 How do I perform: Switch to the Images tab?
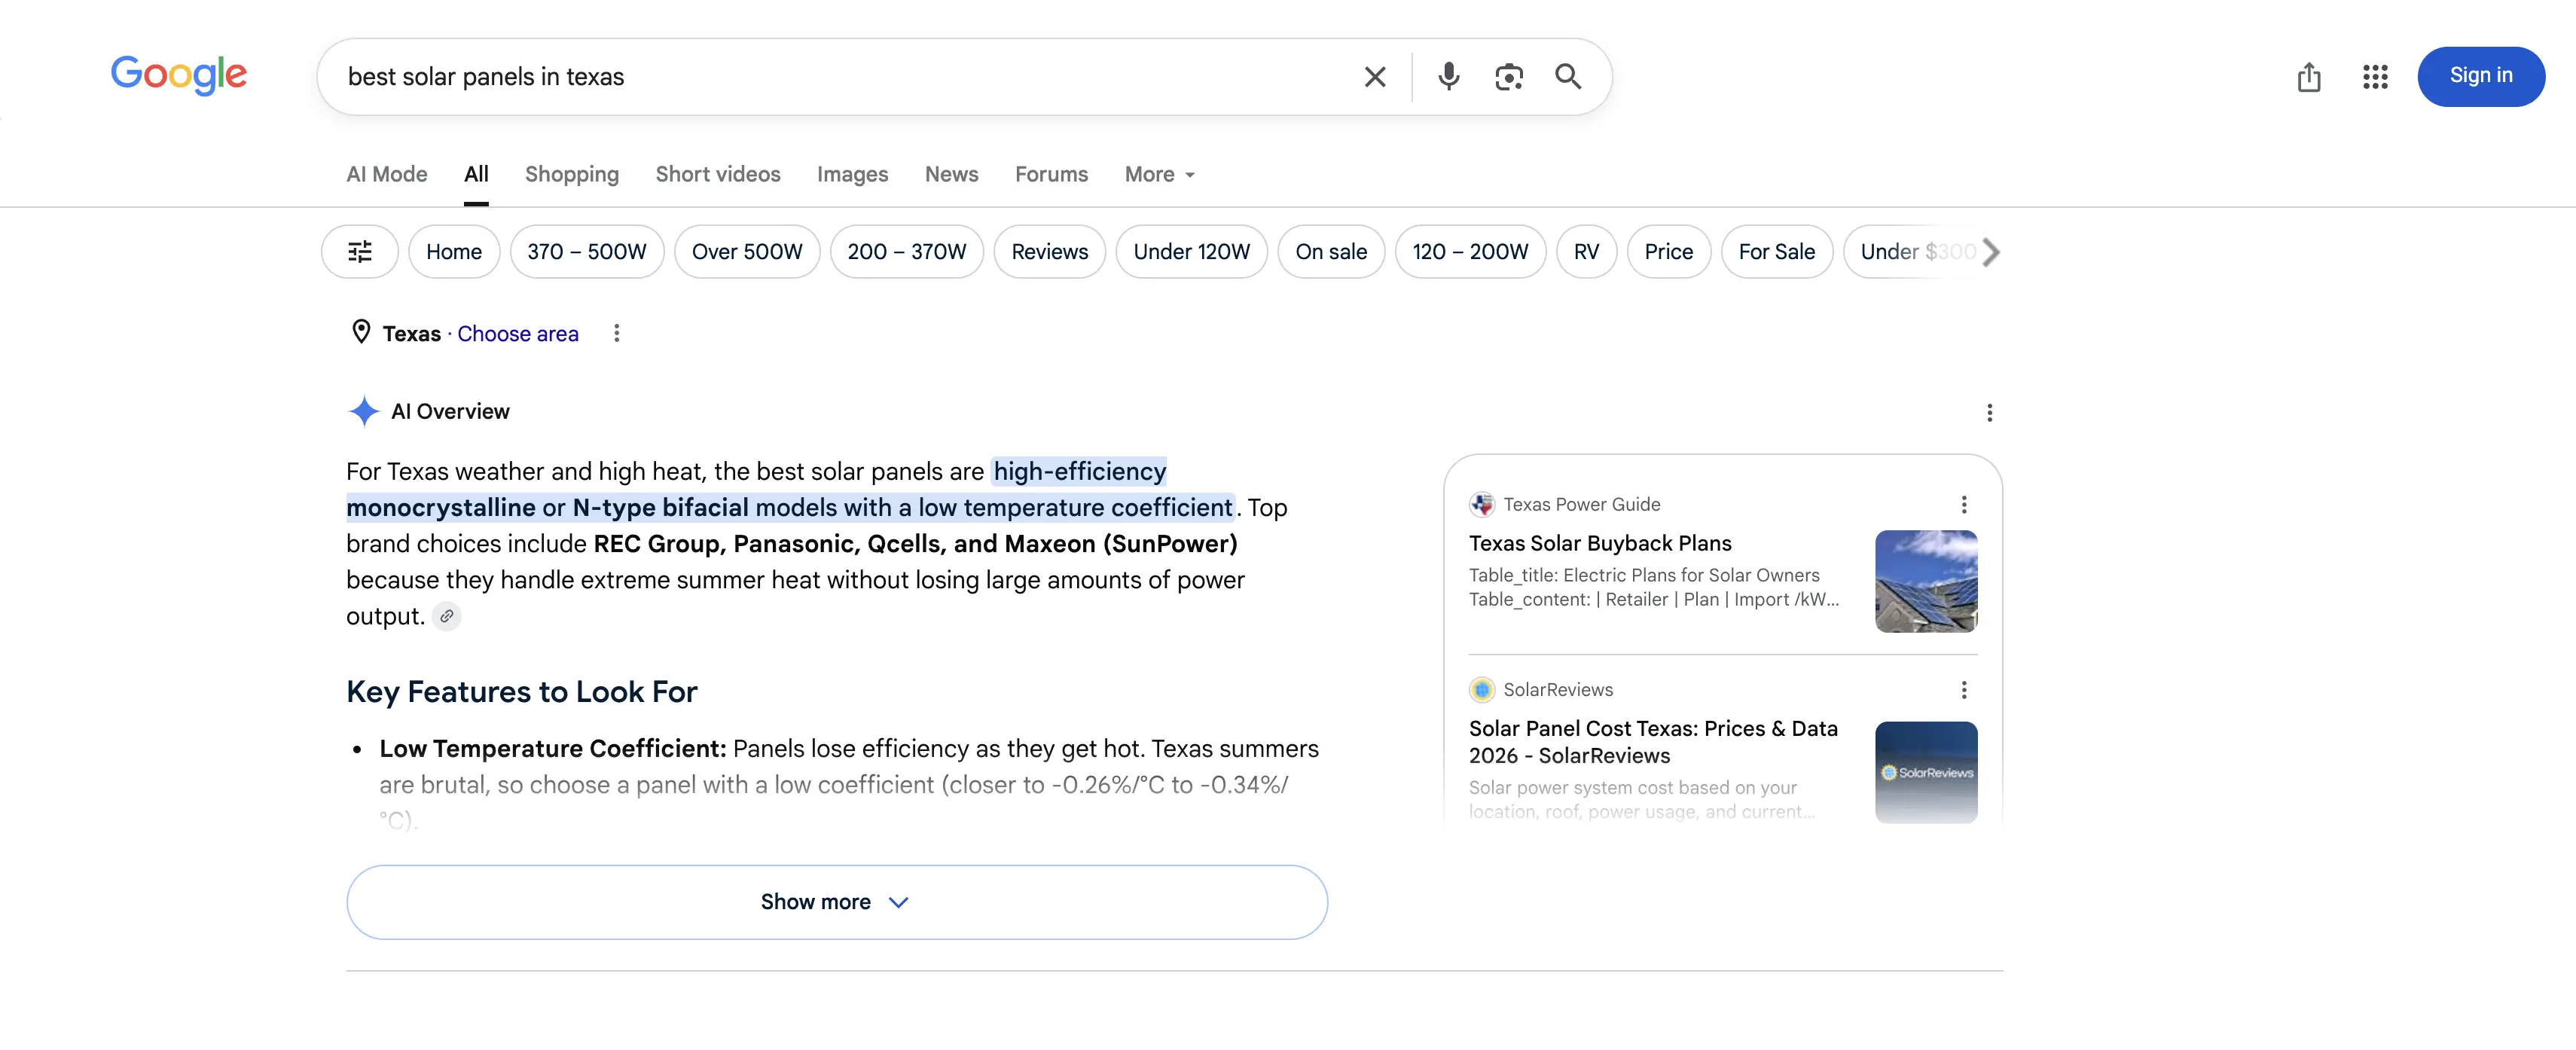pyautogui.click(x=852, y=175)
